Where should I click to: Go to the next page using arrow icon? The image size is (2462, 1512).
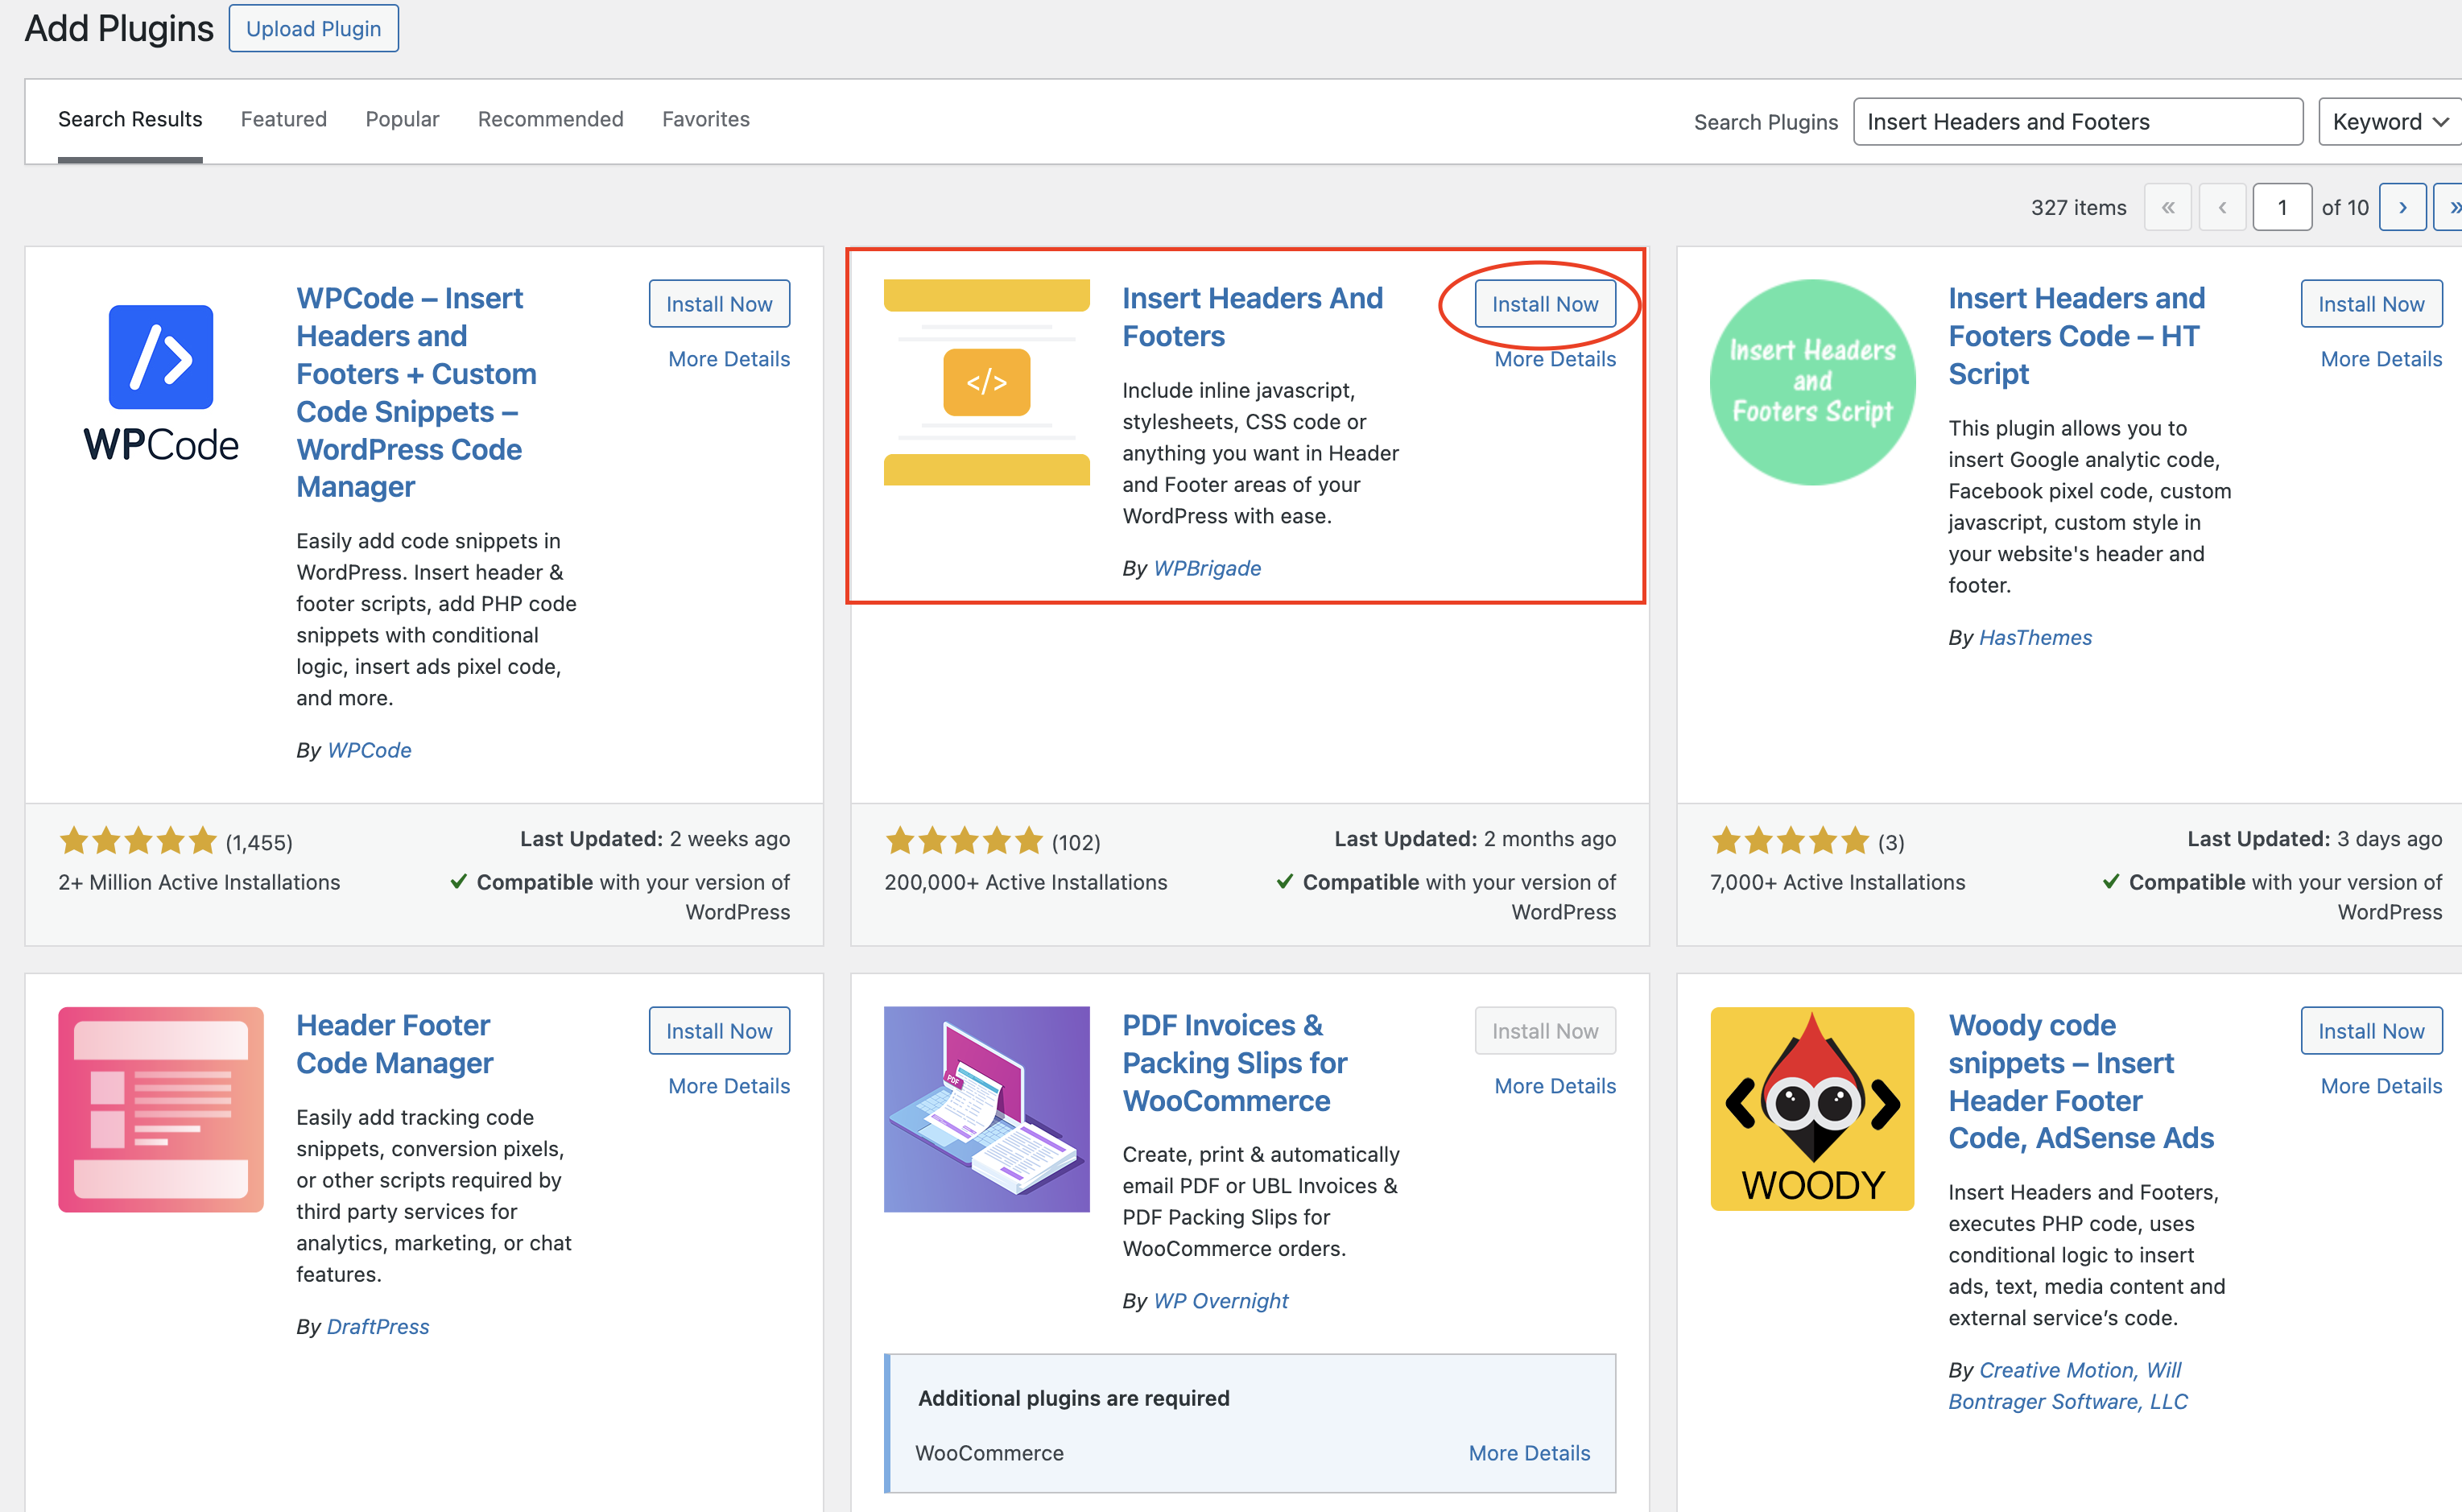point(2404,207)
